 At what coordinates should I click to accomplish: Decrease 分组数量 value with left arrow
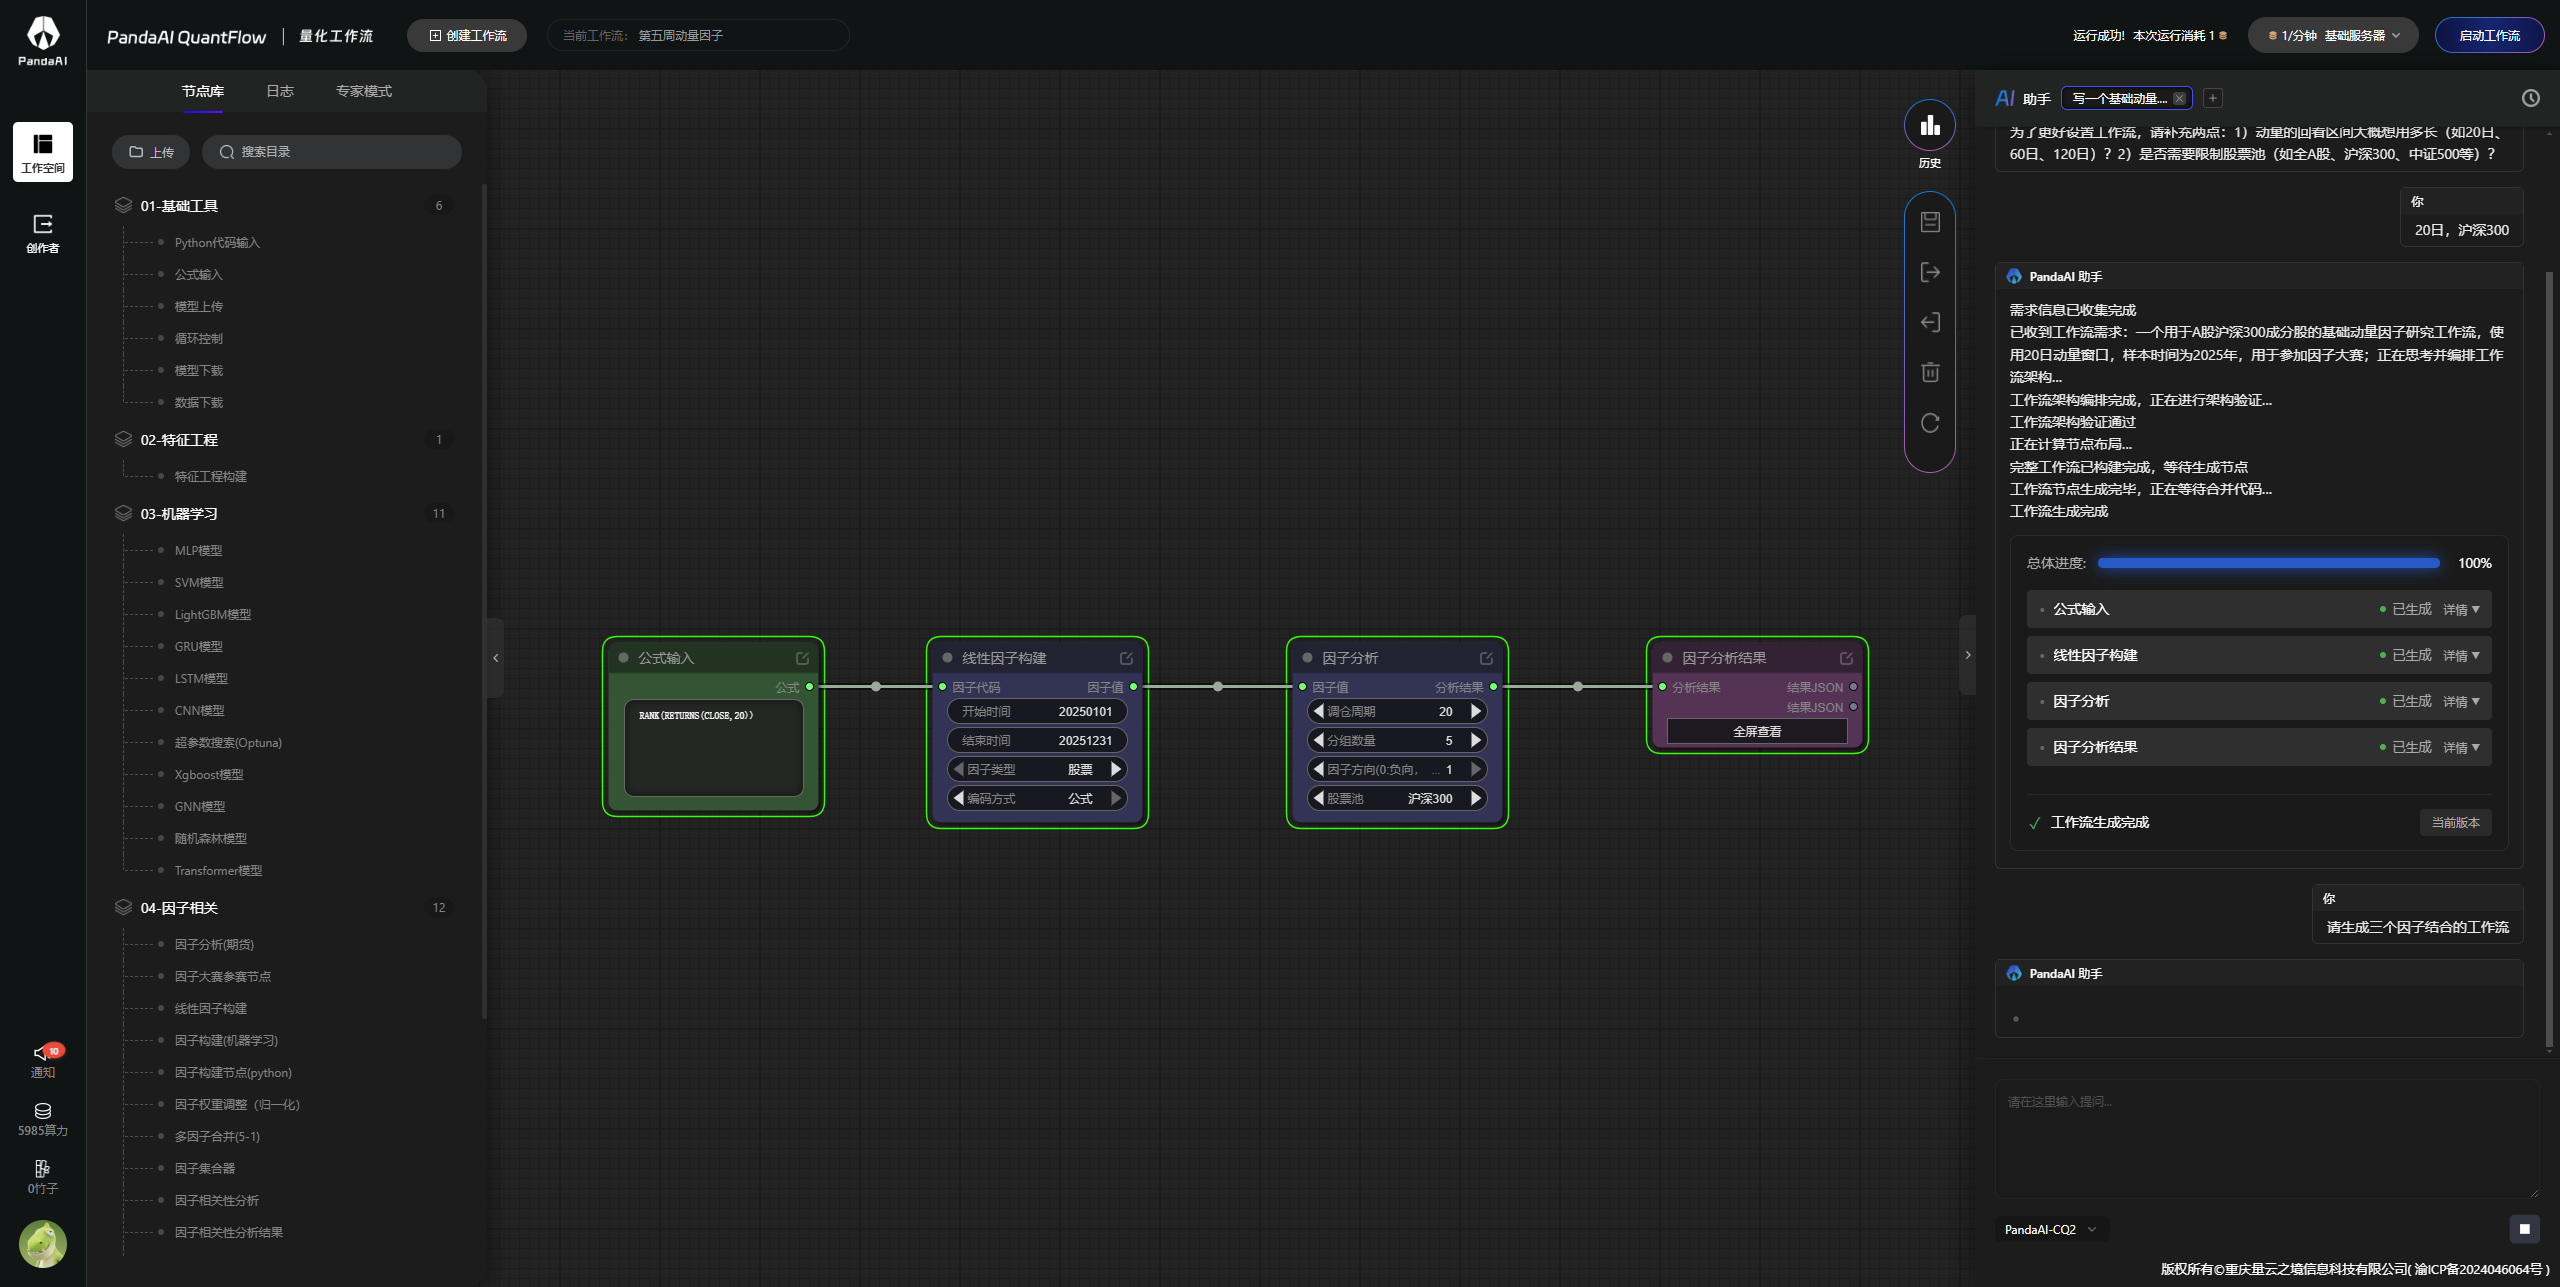1318,740
